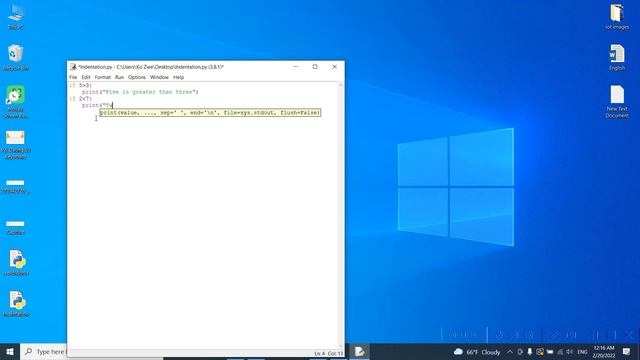The height and width of the screenshot is (360, 640).
Task: Click the 'if 5>3:' code line
Action: (x=80, y=85)
